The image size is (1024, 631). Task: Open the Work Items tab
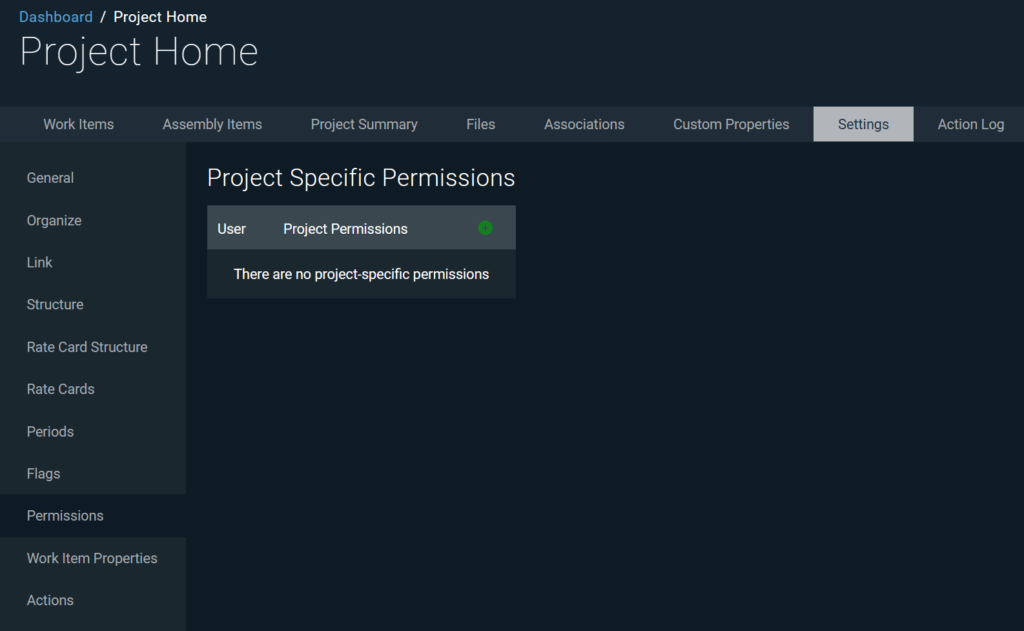[78, 124]
